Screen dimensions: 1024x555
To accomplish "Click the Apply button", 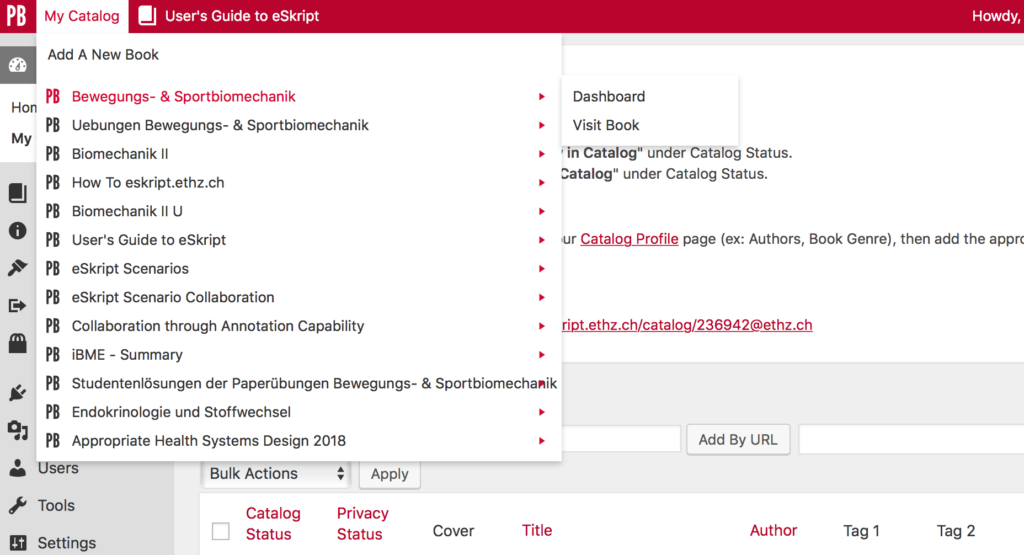I will [x=390, y=474].
